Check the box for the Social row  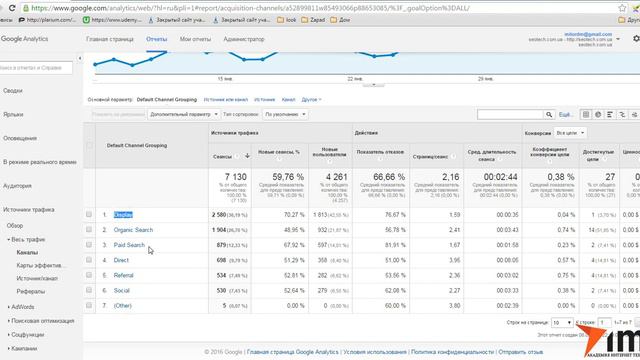pos(89,290)
